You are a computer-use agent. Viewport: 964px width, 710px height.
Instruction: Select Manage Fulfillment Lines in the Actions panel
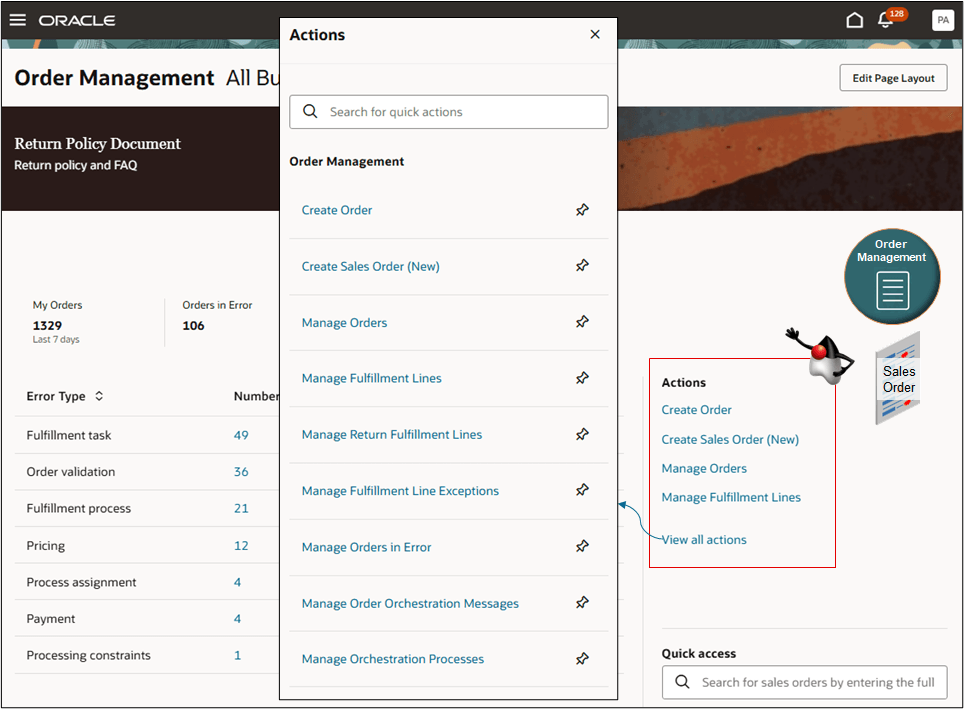tap(371, 378)
